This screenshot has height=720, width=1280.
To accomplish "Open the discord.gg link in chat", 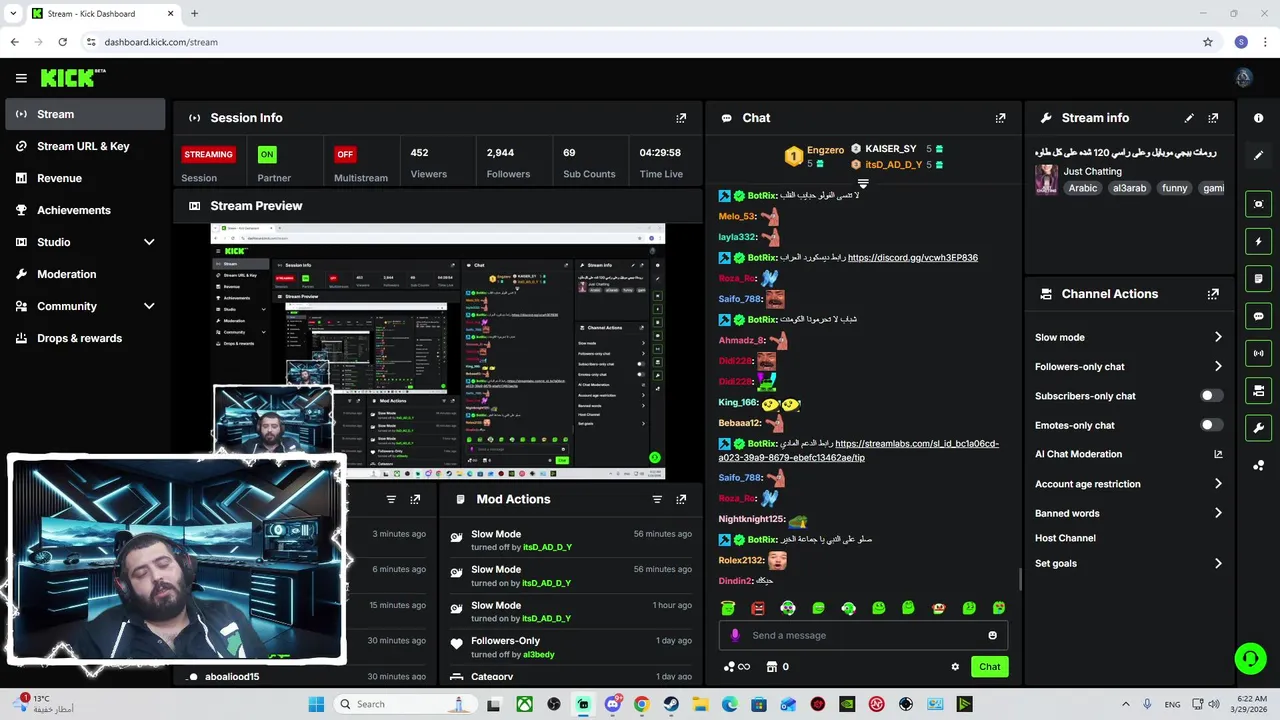I will click(913, 258).
